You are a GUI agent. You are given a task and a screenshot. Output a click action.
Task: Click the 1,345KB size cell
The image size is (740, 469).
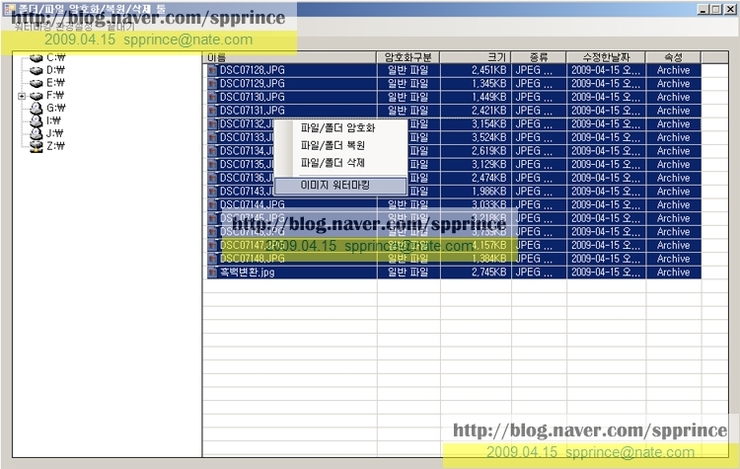489,84
